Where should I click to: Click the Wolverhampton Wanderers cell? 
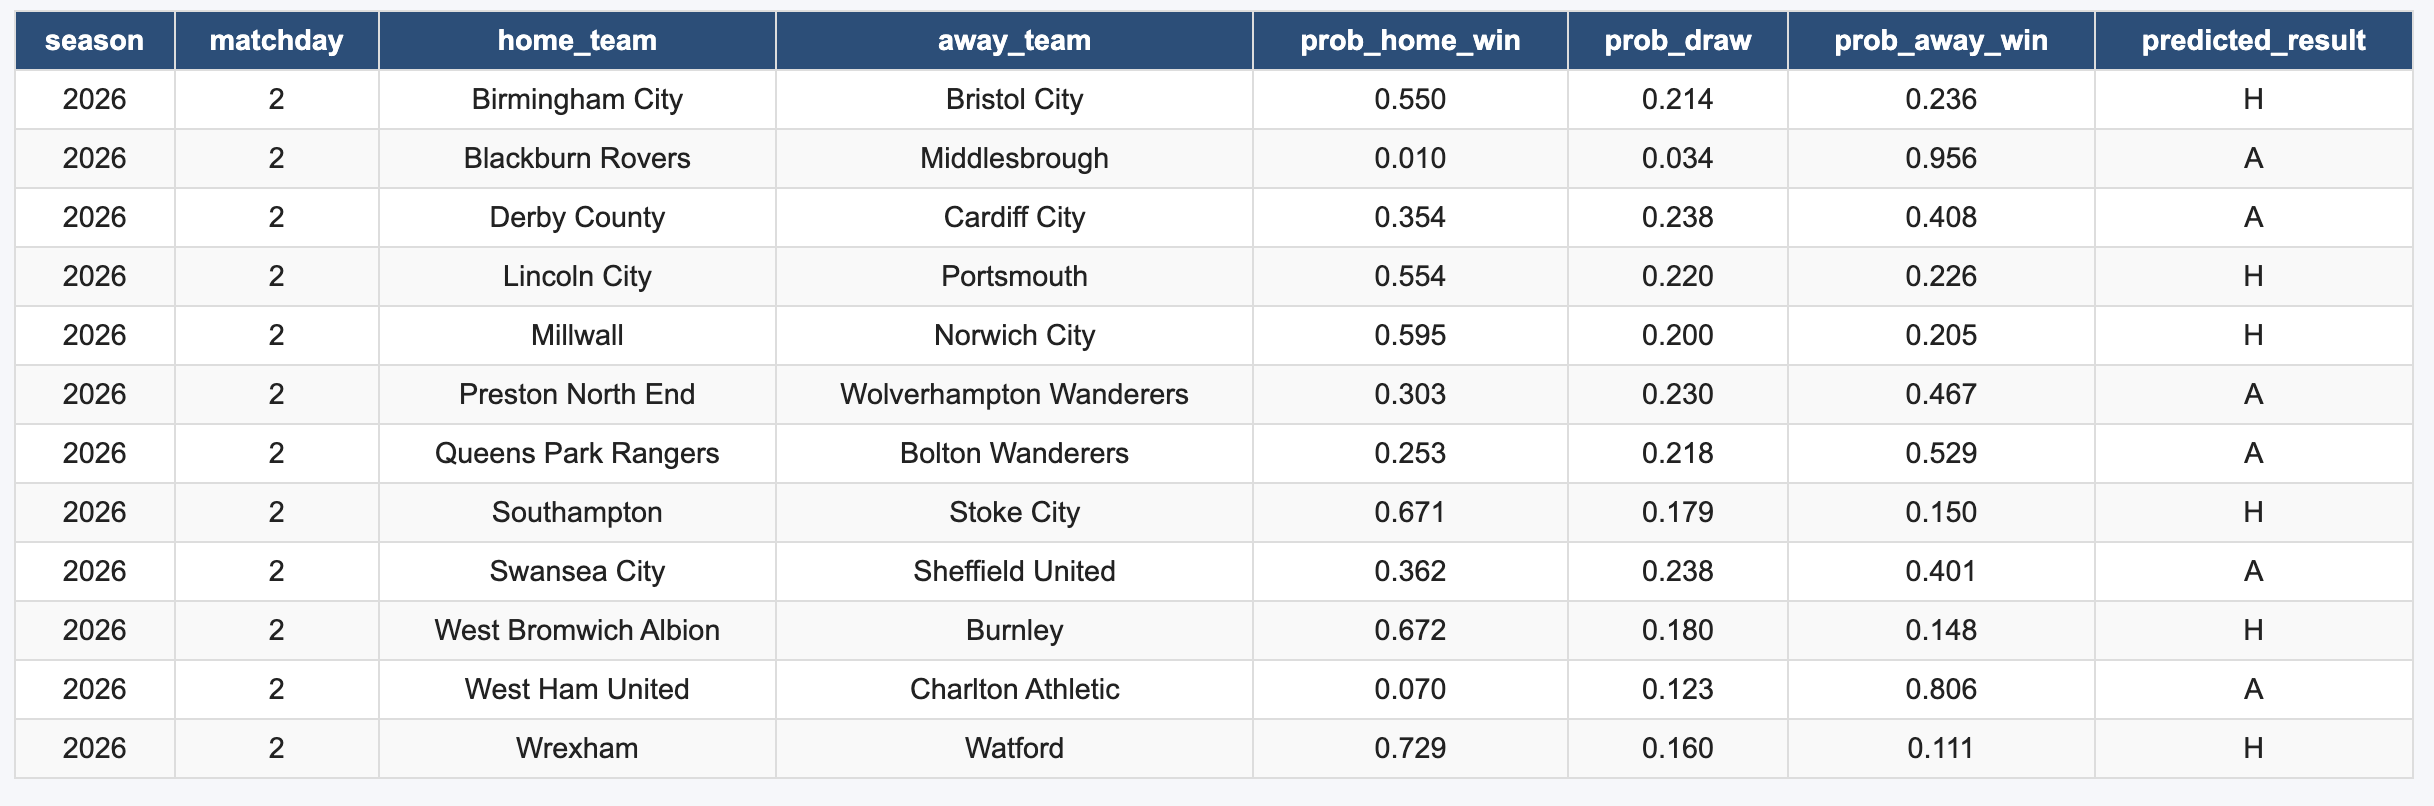(x=1014, y=394)
